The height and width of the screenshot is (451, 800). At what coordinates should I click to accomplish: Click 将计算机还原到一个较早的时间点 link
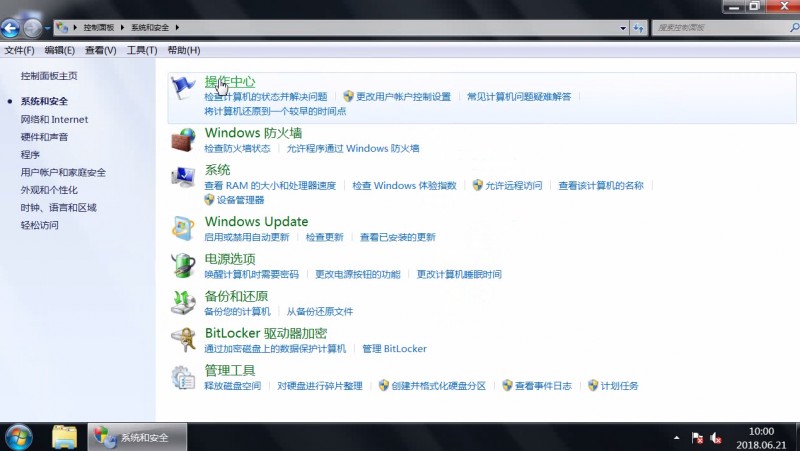coord(275,111)
